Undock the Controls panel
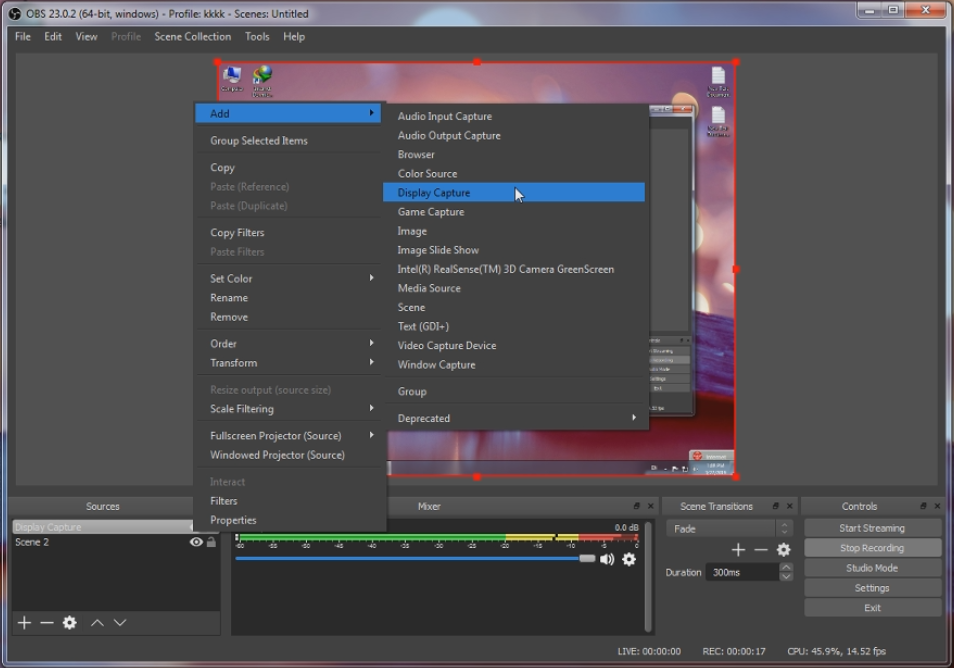Image resolution: width=954 pixels, height=668 pixels. [x=924, y=506]
